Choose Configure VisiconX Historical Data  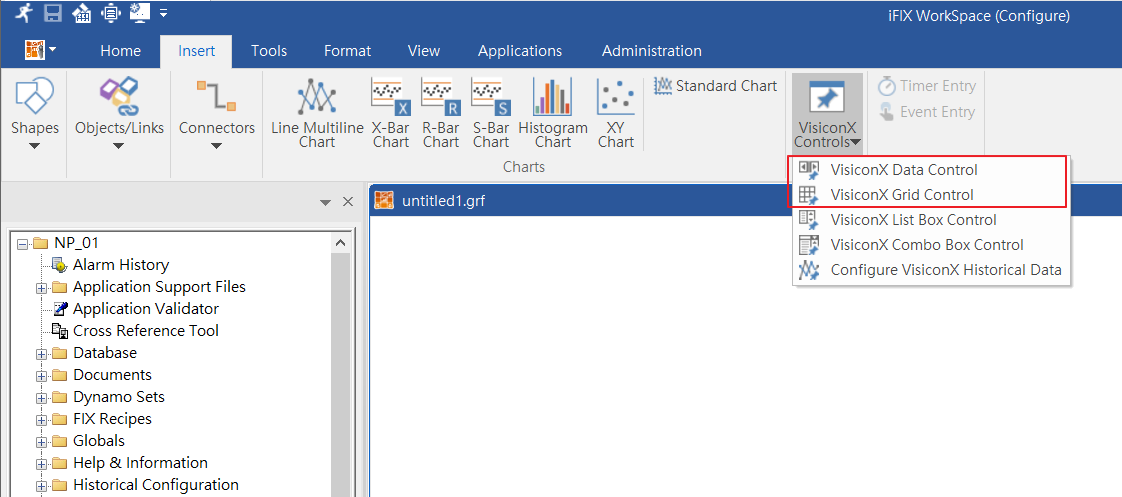931,270
